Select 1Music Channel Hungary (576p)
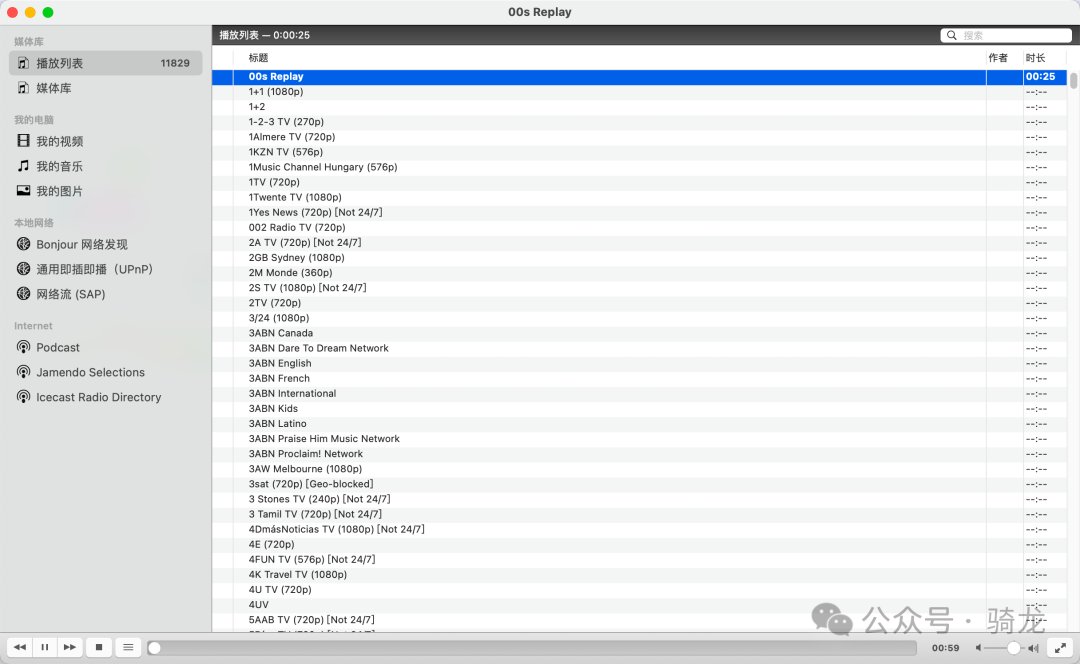Image resolution: width=1080 pixels, height=664 pixels. (x=640, y=167)
